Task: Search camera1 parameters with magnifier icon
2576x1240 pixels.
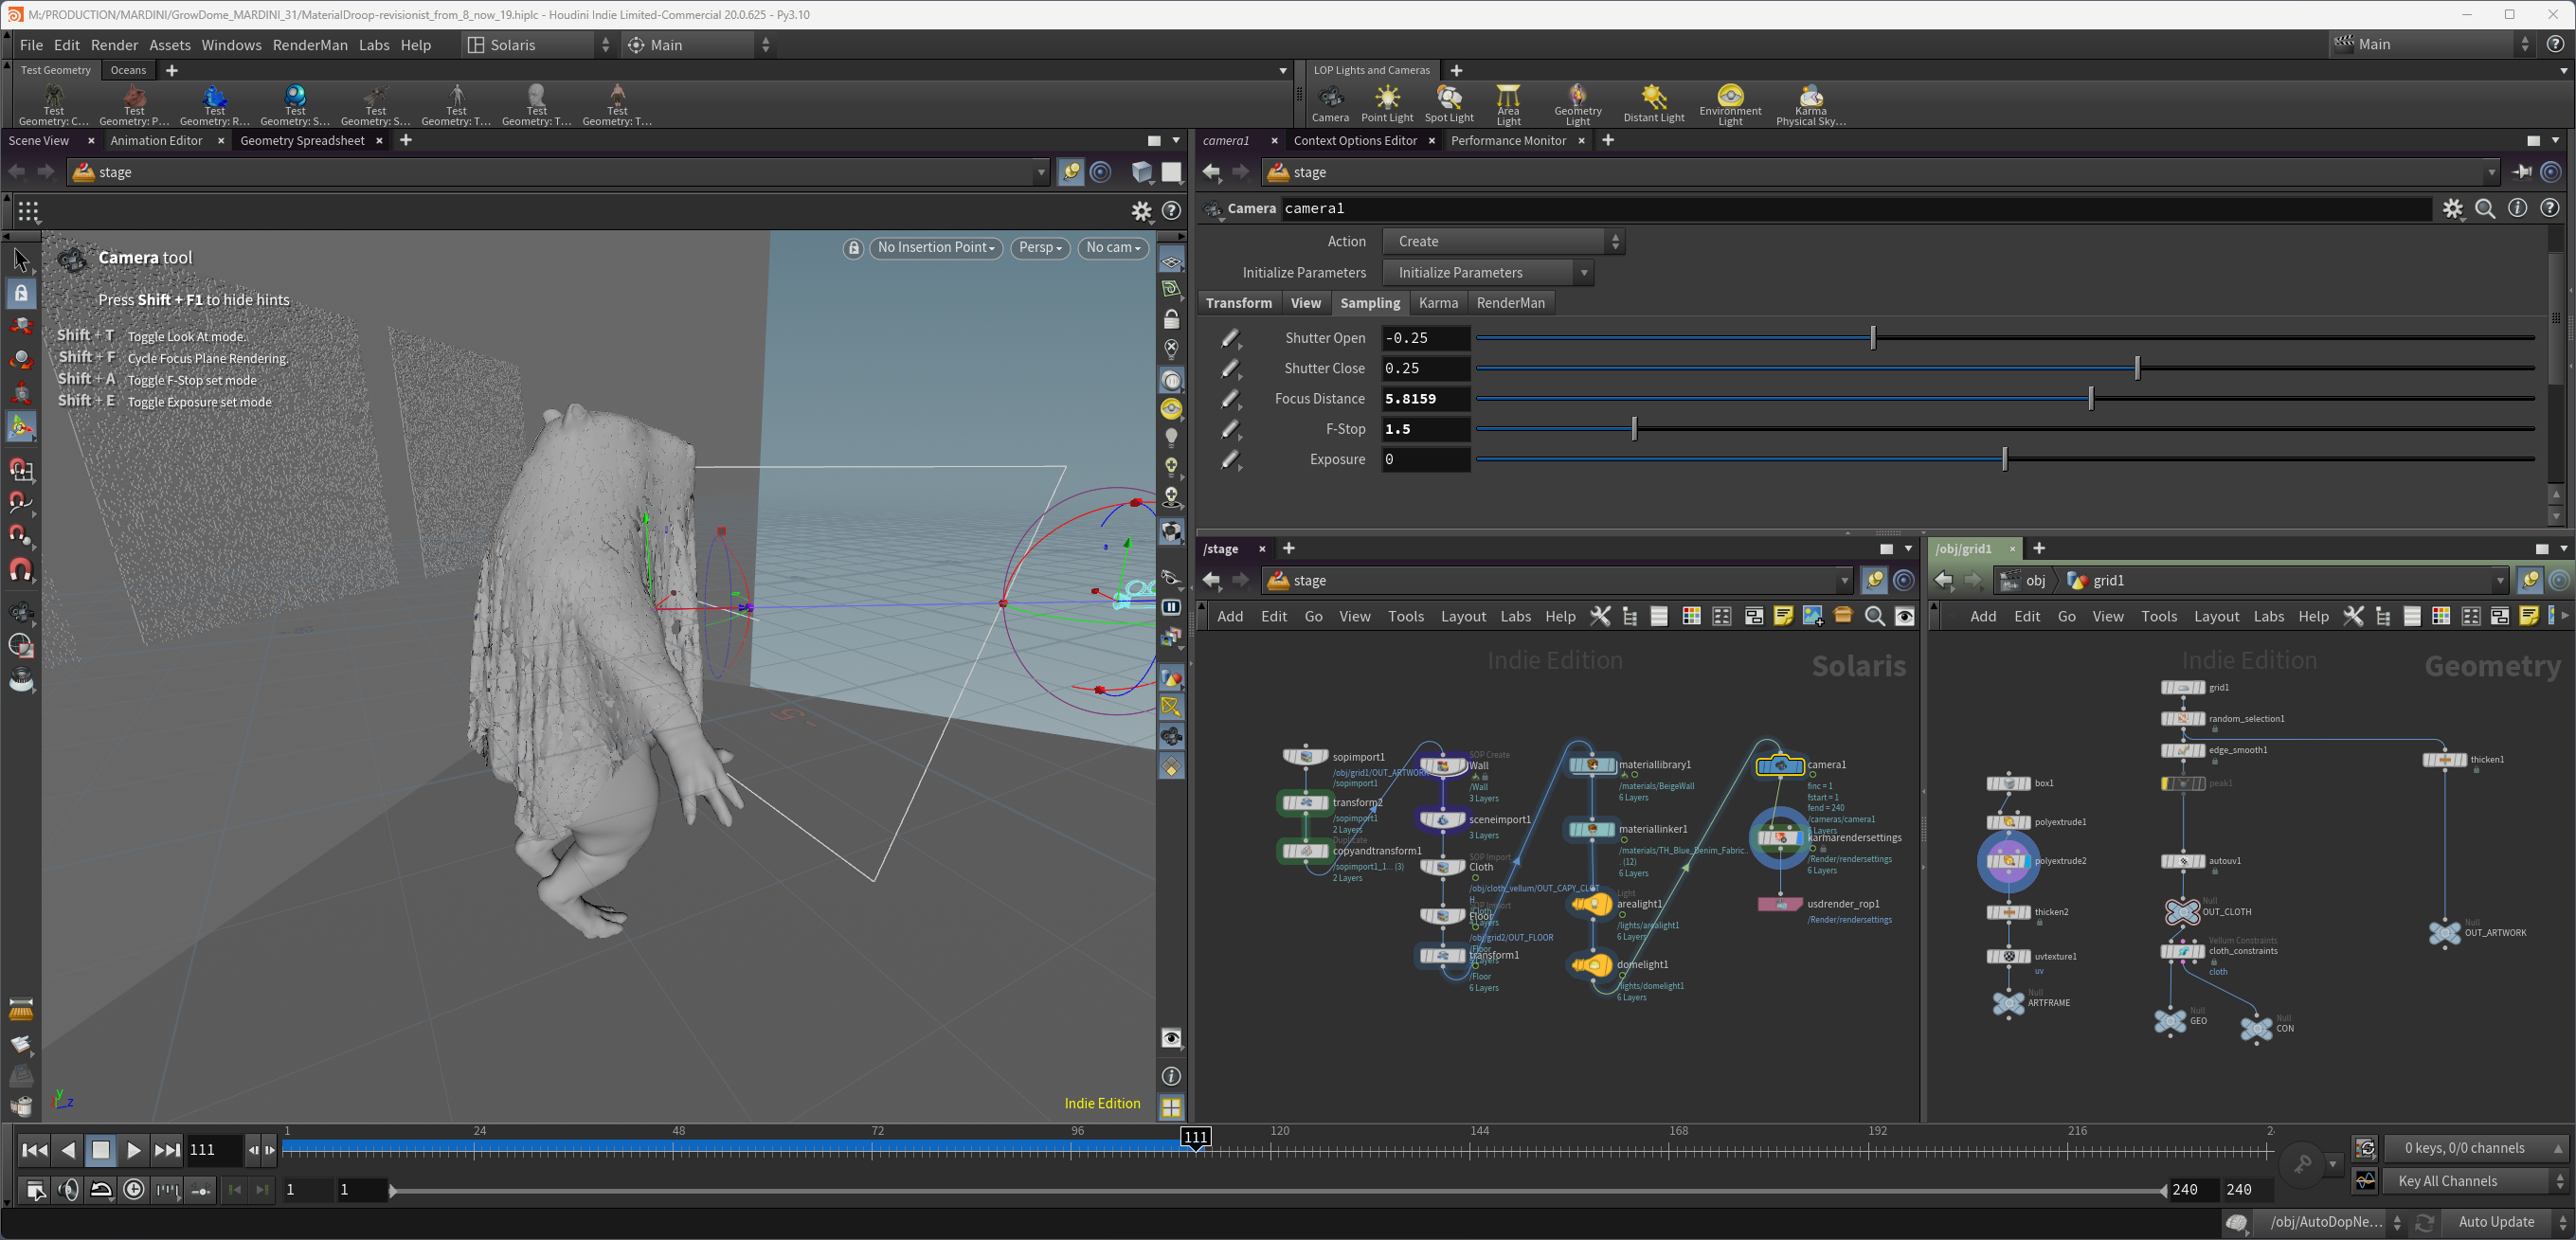Action: click(x=2485, y=208)
